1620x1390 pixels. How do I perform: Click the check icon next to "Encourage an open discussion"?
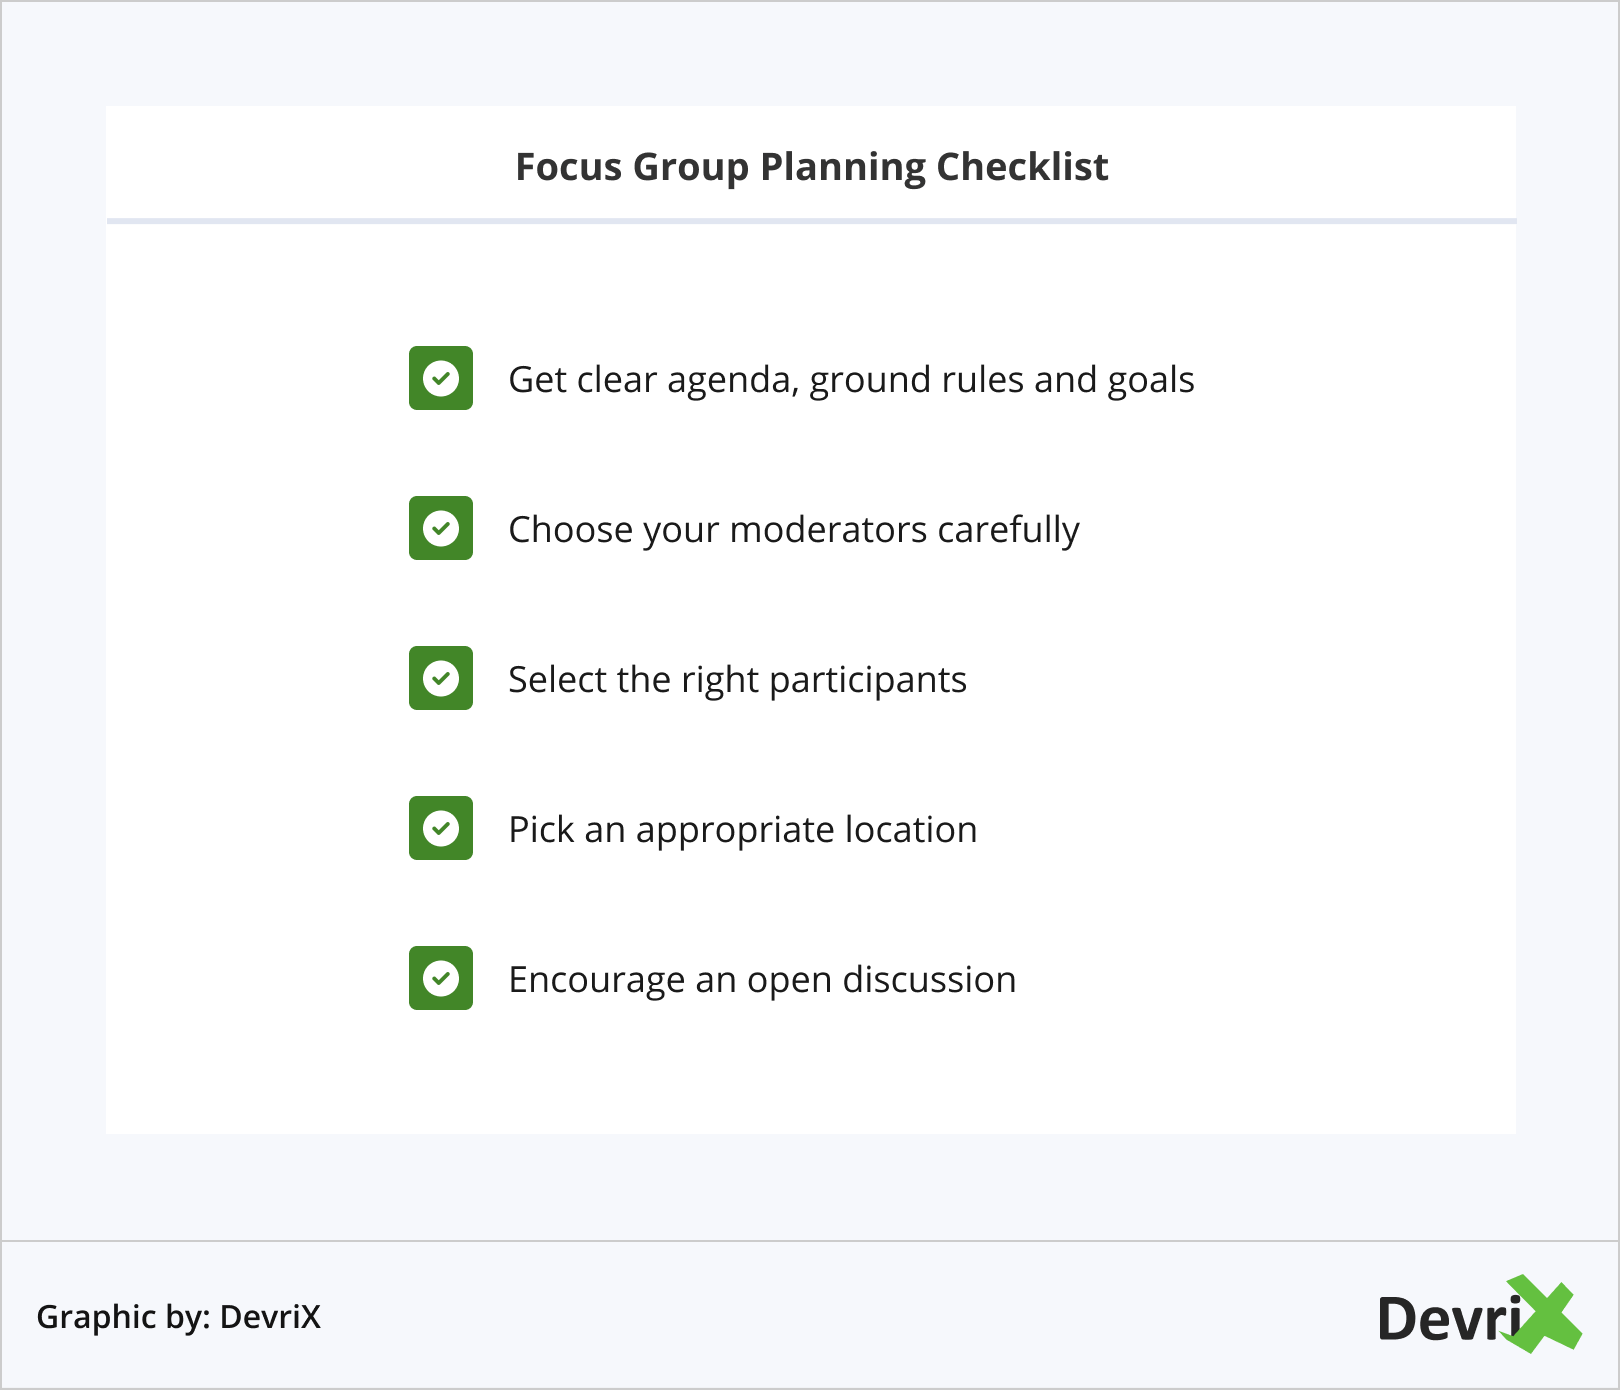point(441,978)
